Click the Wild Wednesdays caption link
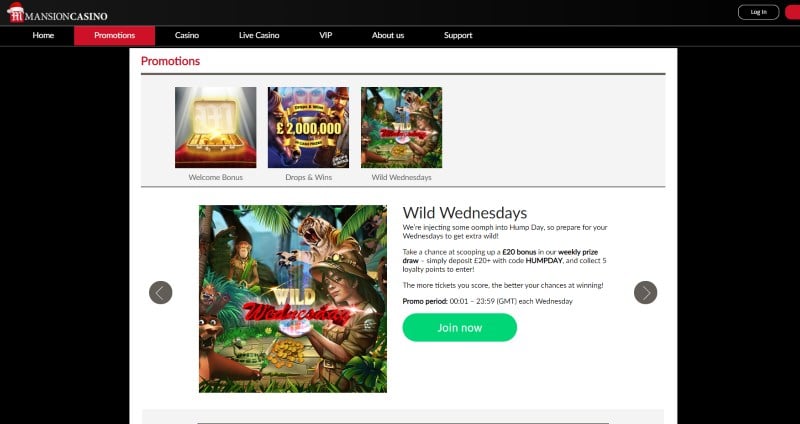 click(402, 178)
